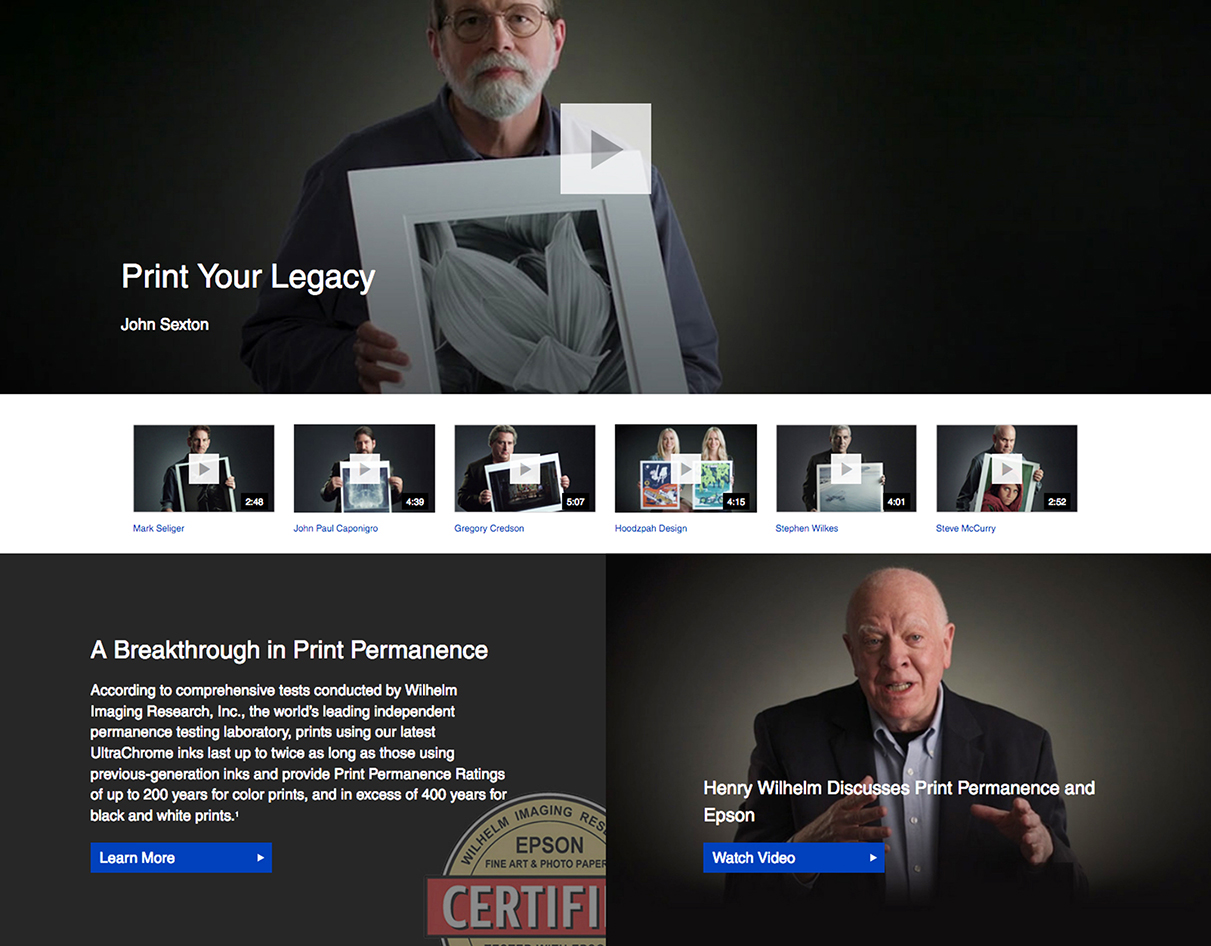Open the Steve McCurry name link
Viewport: 1211px width, 946px height.
[x=966, y=528]
